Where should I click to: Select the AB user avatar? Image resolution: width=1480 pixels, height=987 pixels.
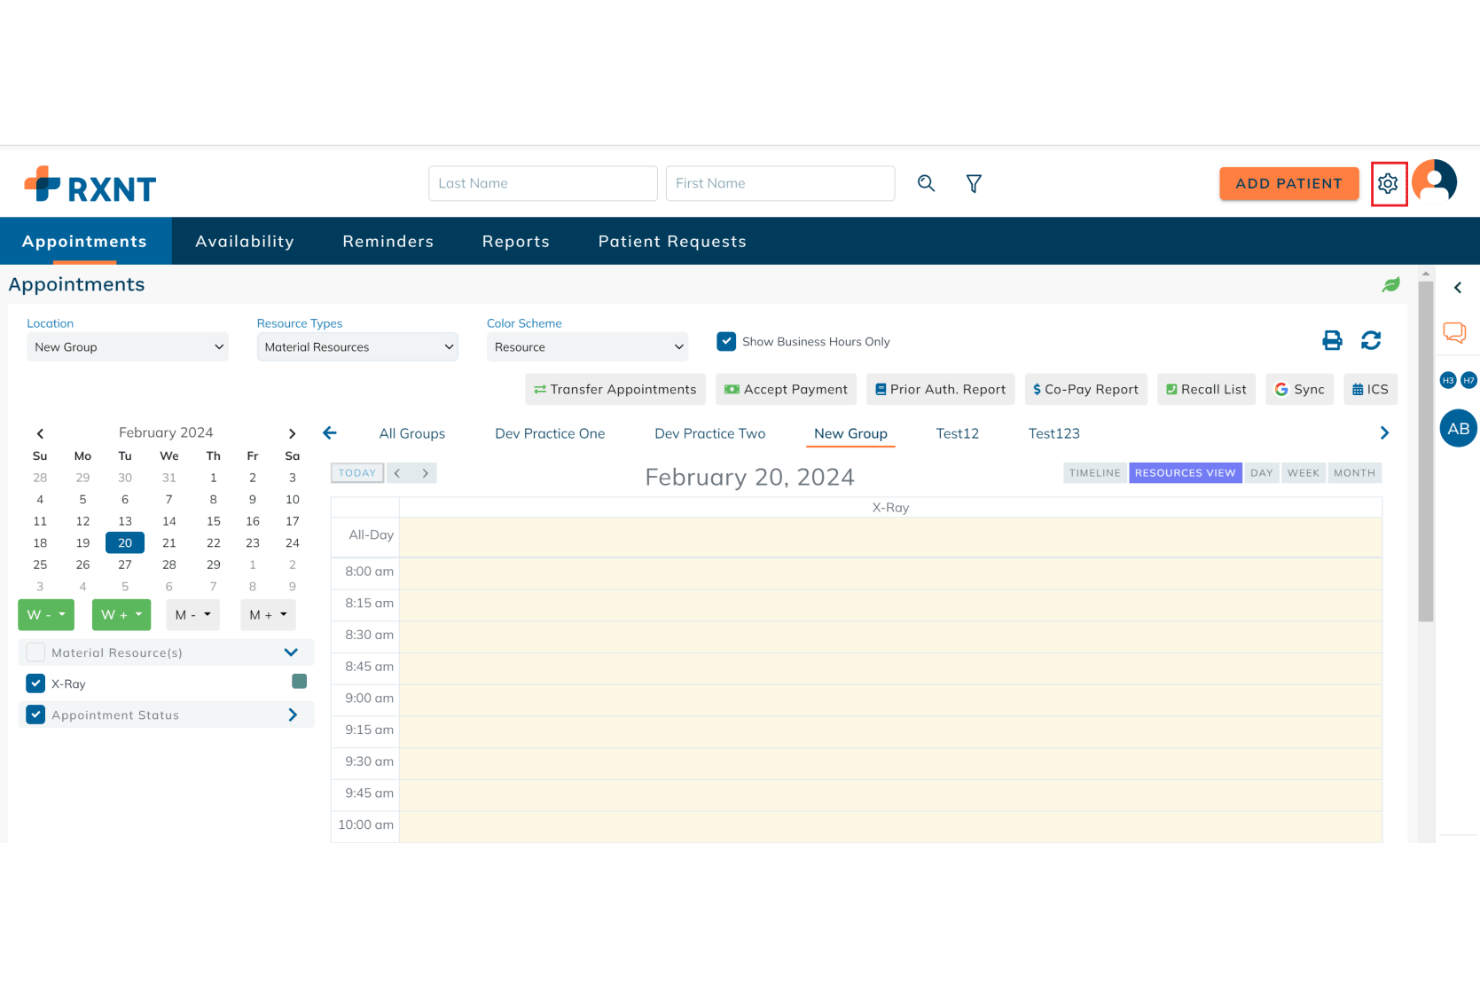1458,428
